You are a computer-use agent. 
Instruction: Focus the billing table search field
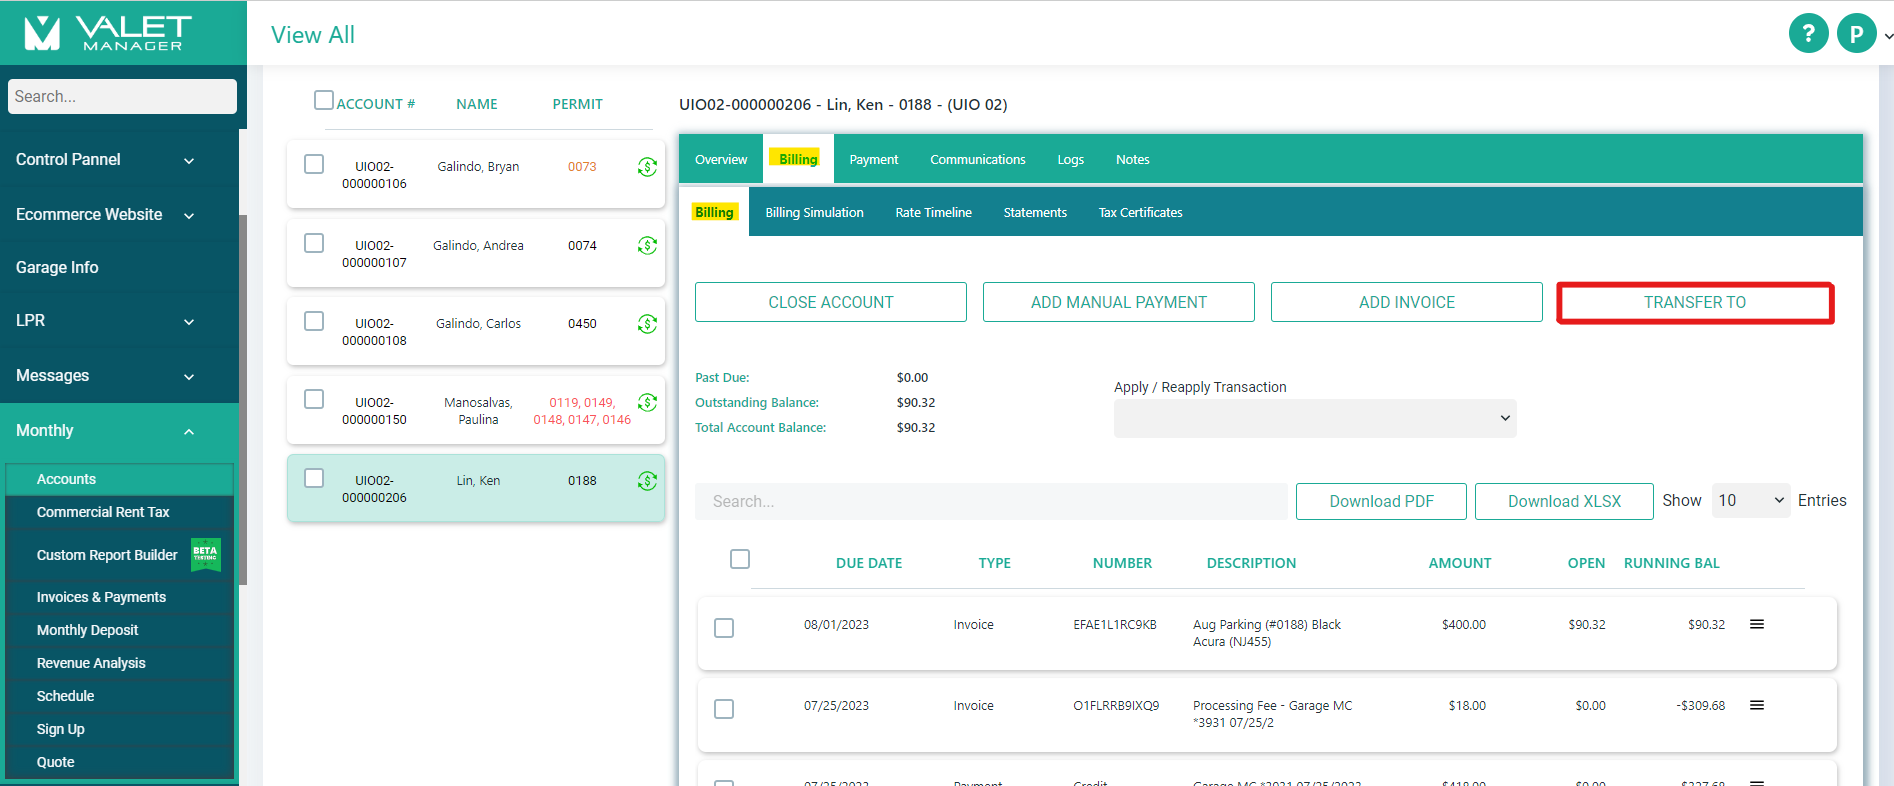tap(990, 502)
